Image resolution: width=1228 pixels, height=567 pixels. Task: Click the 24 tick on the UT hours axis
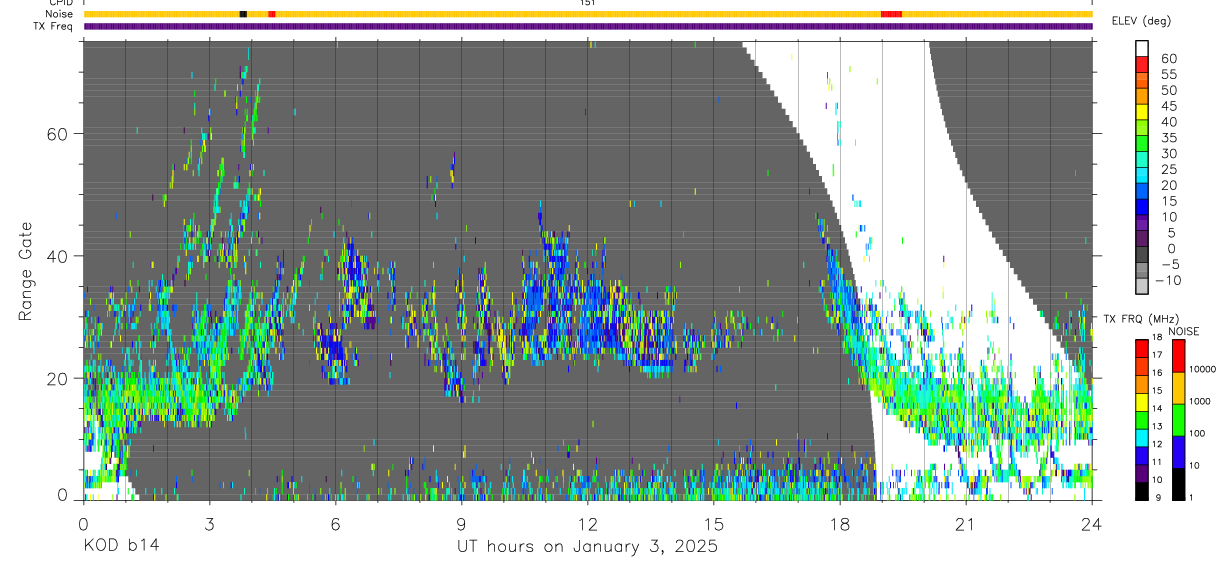pos(1092,524)
